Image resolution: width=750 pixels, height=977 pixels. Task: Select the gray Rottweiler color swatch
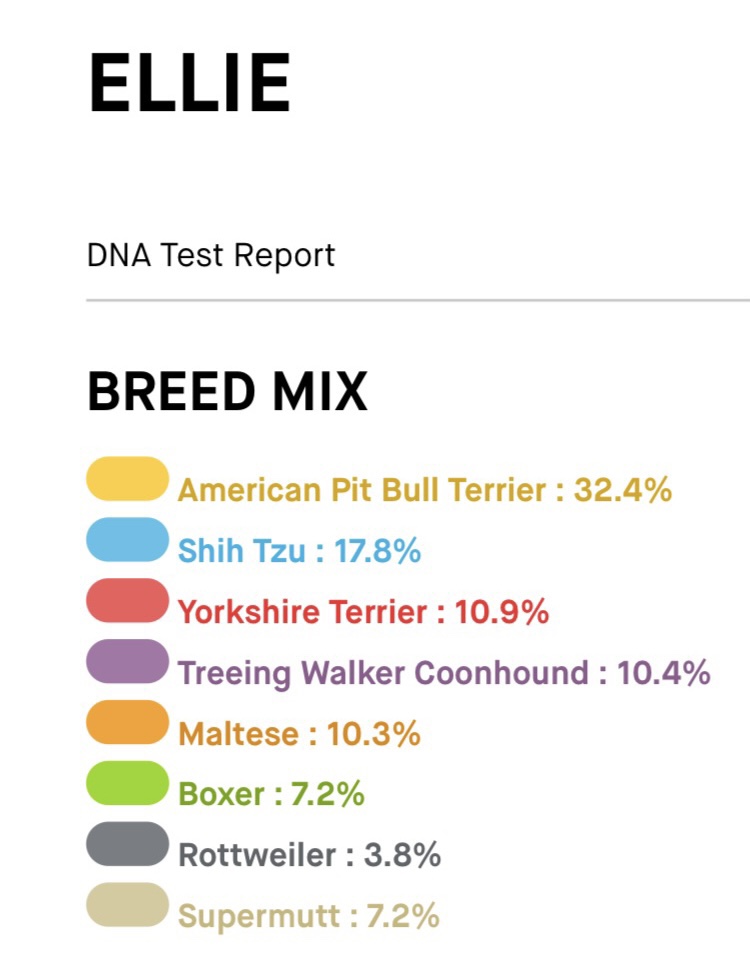pos(127,844)
